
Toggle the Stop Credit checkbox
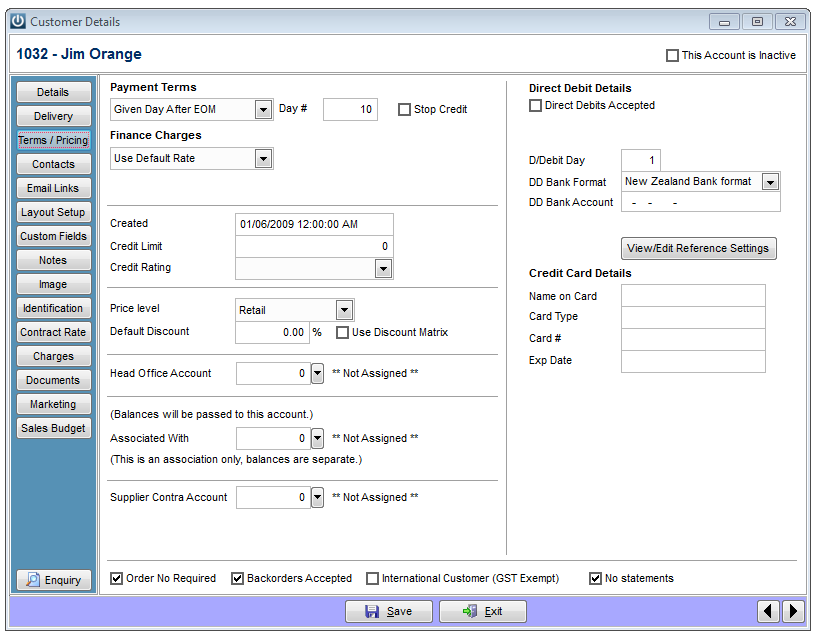point(404,109)
